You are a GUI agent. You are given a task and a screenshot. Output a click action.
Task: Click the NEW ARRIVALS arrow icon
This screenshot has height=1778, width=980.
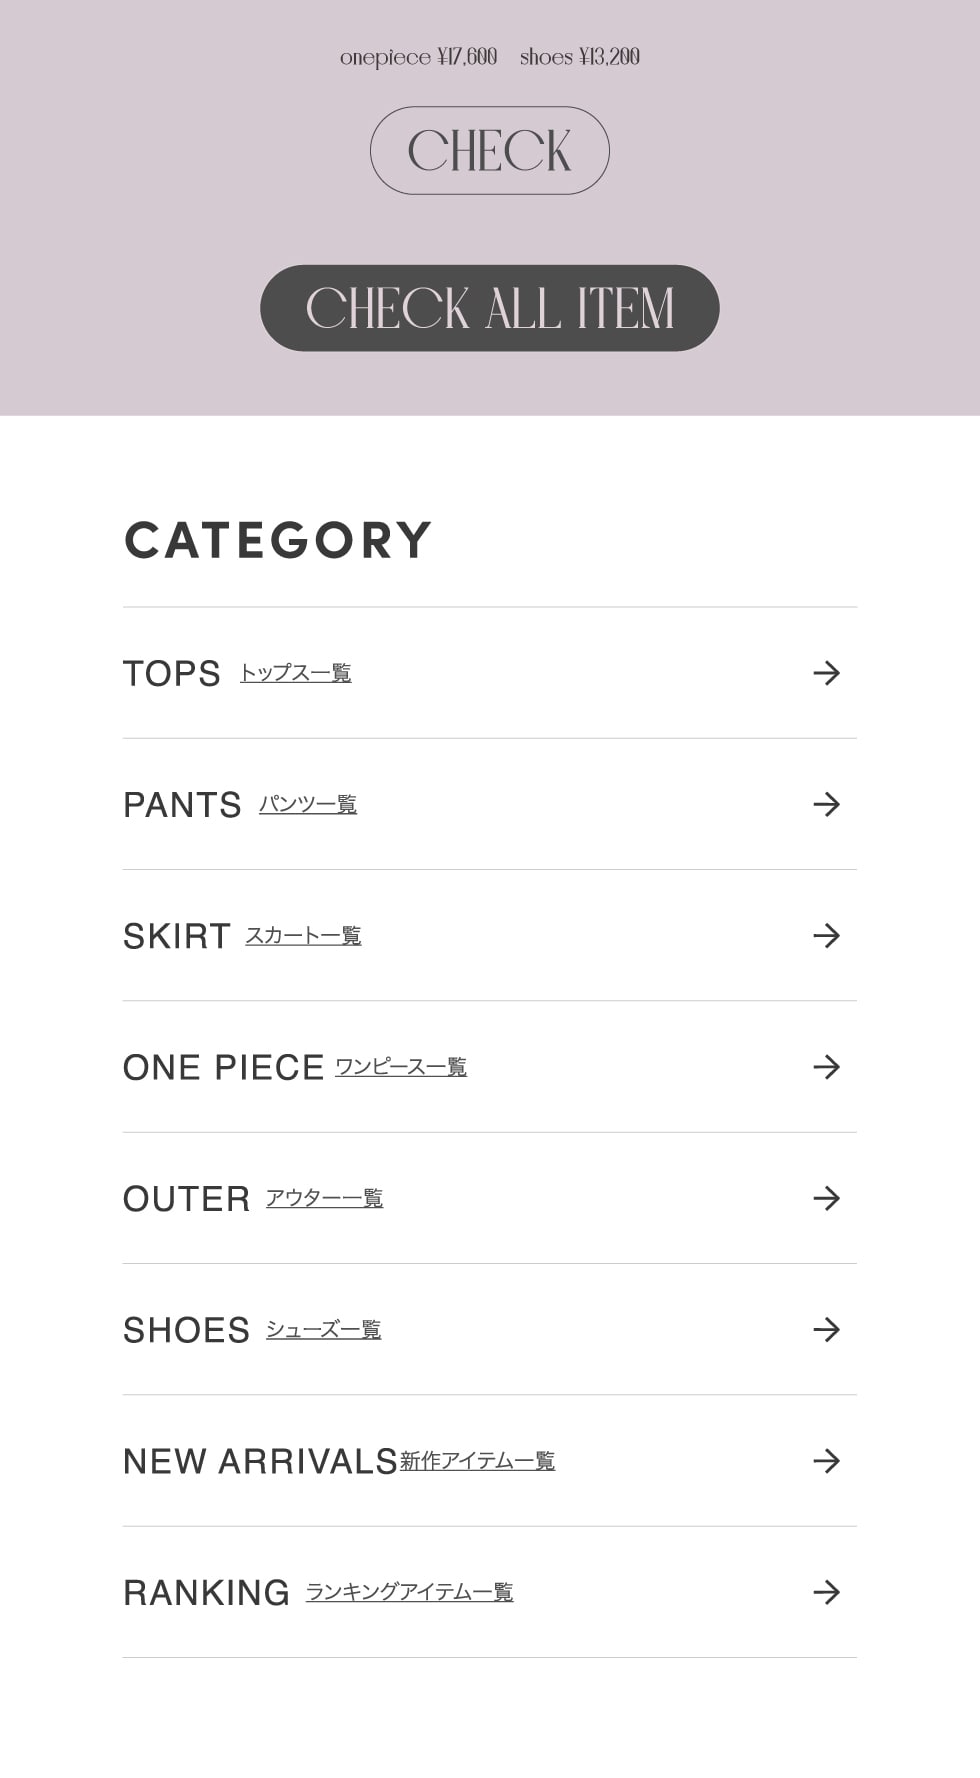(x=826, y=1461)
